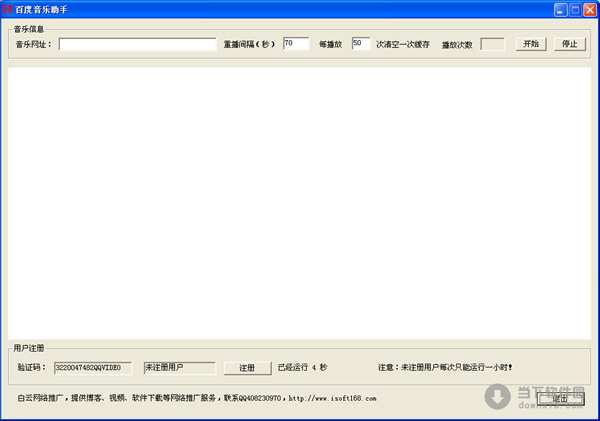600x421 pixels.
Task: Click the 百度音乐助手 title bar icon
Action: pos(7,9)
